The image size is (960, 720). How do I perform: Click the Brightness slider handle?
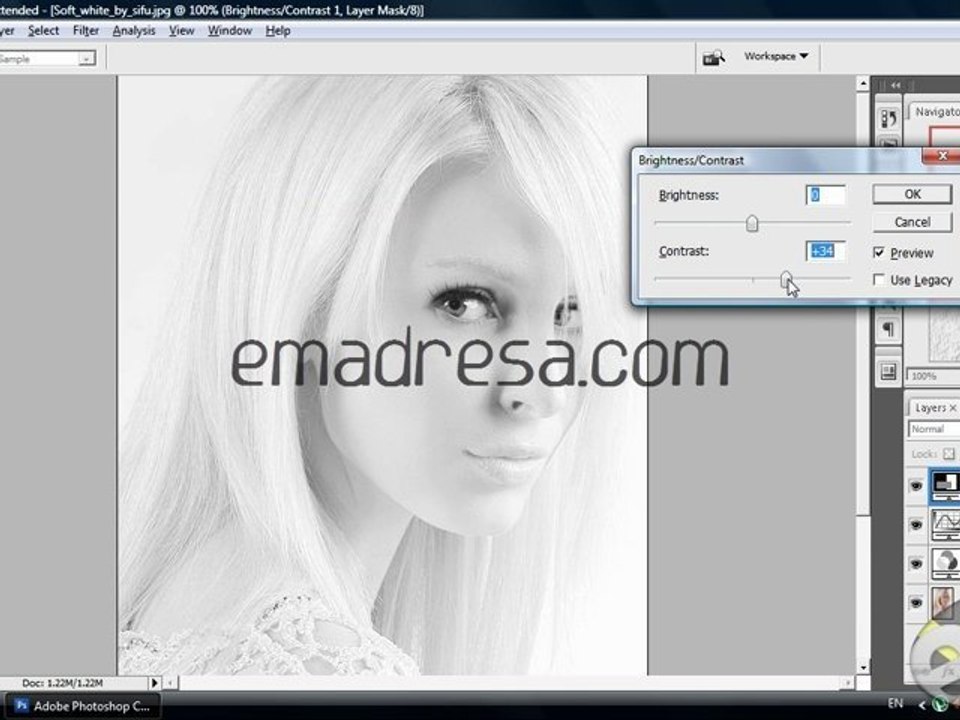pos(752,223)
